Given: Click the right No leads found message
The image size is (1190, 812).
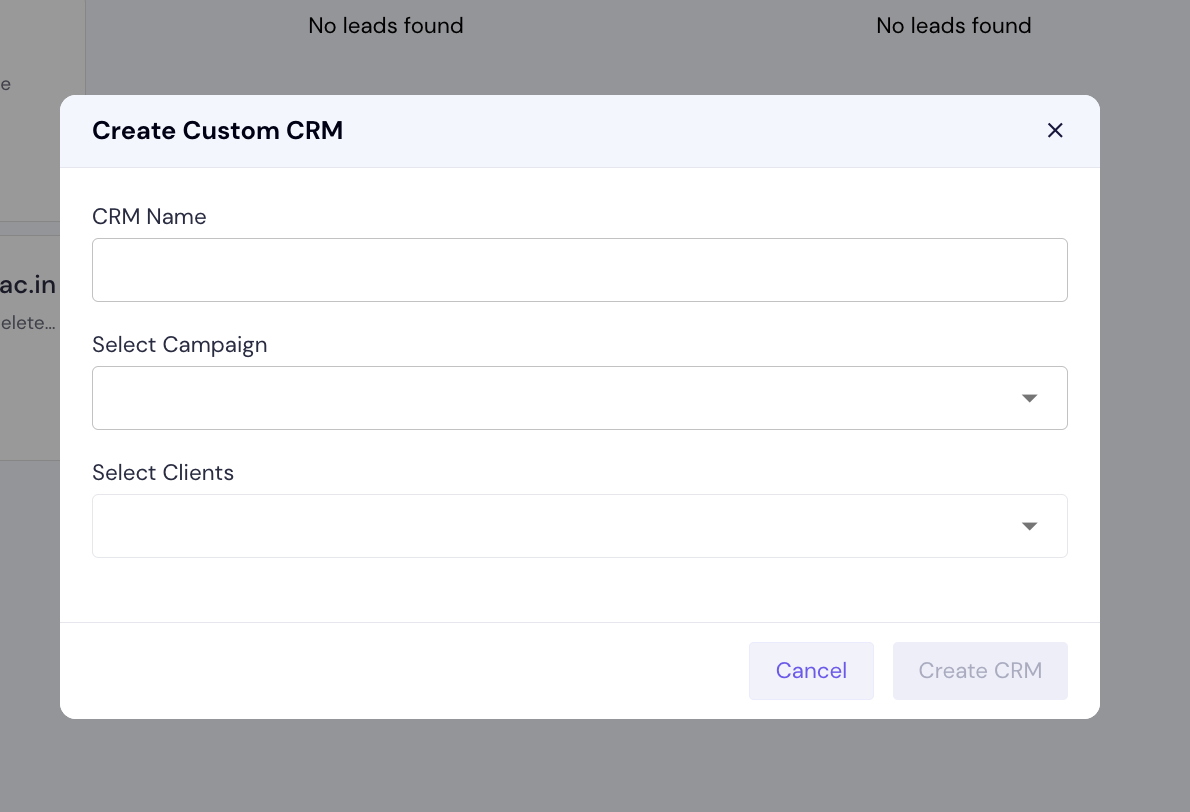Looking at the screenshot, I should point(954,26).
